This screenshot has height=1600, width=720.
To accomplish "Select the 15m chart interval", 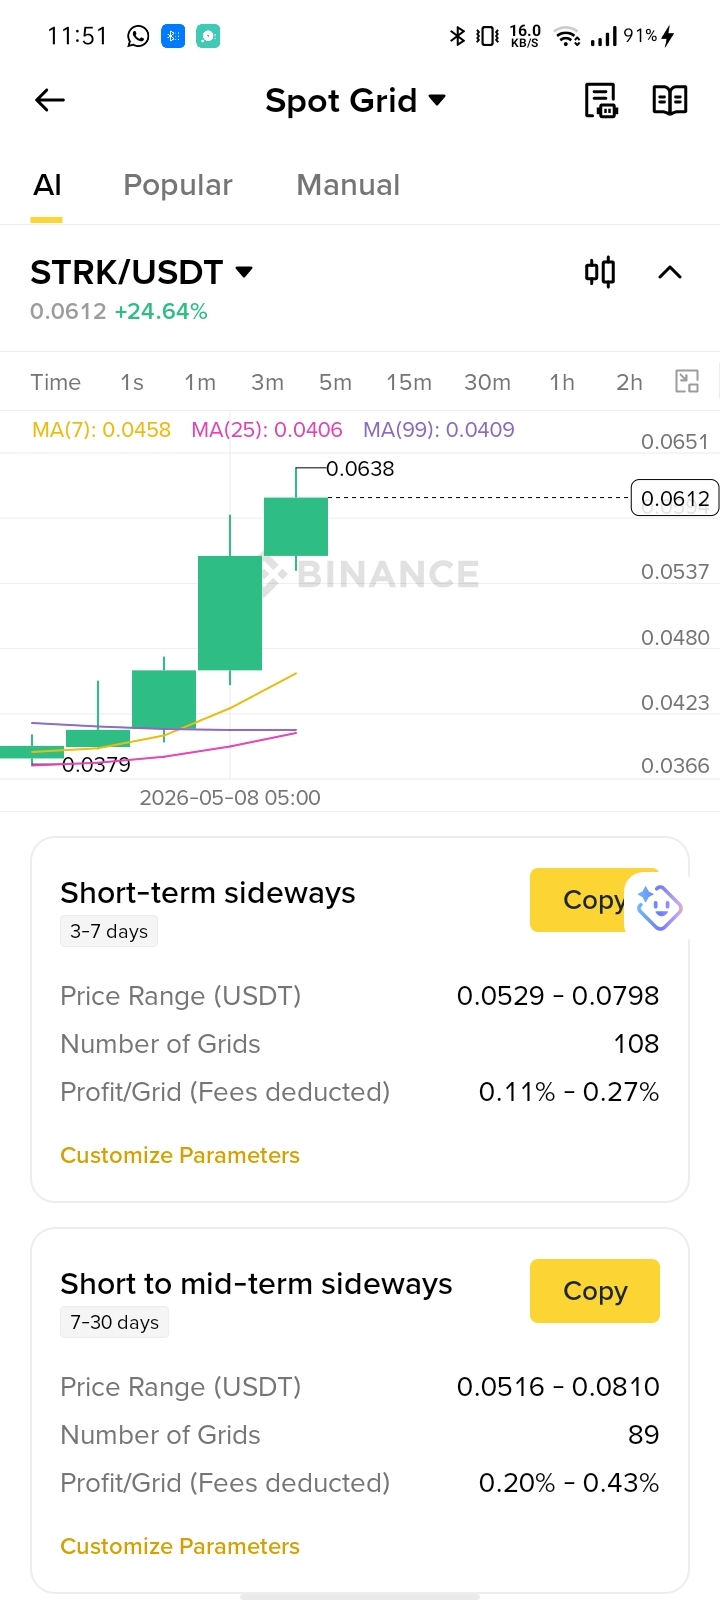I will 409,382.
